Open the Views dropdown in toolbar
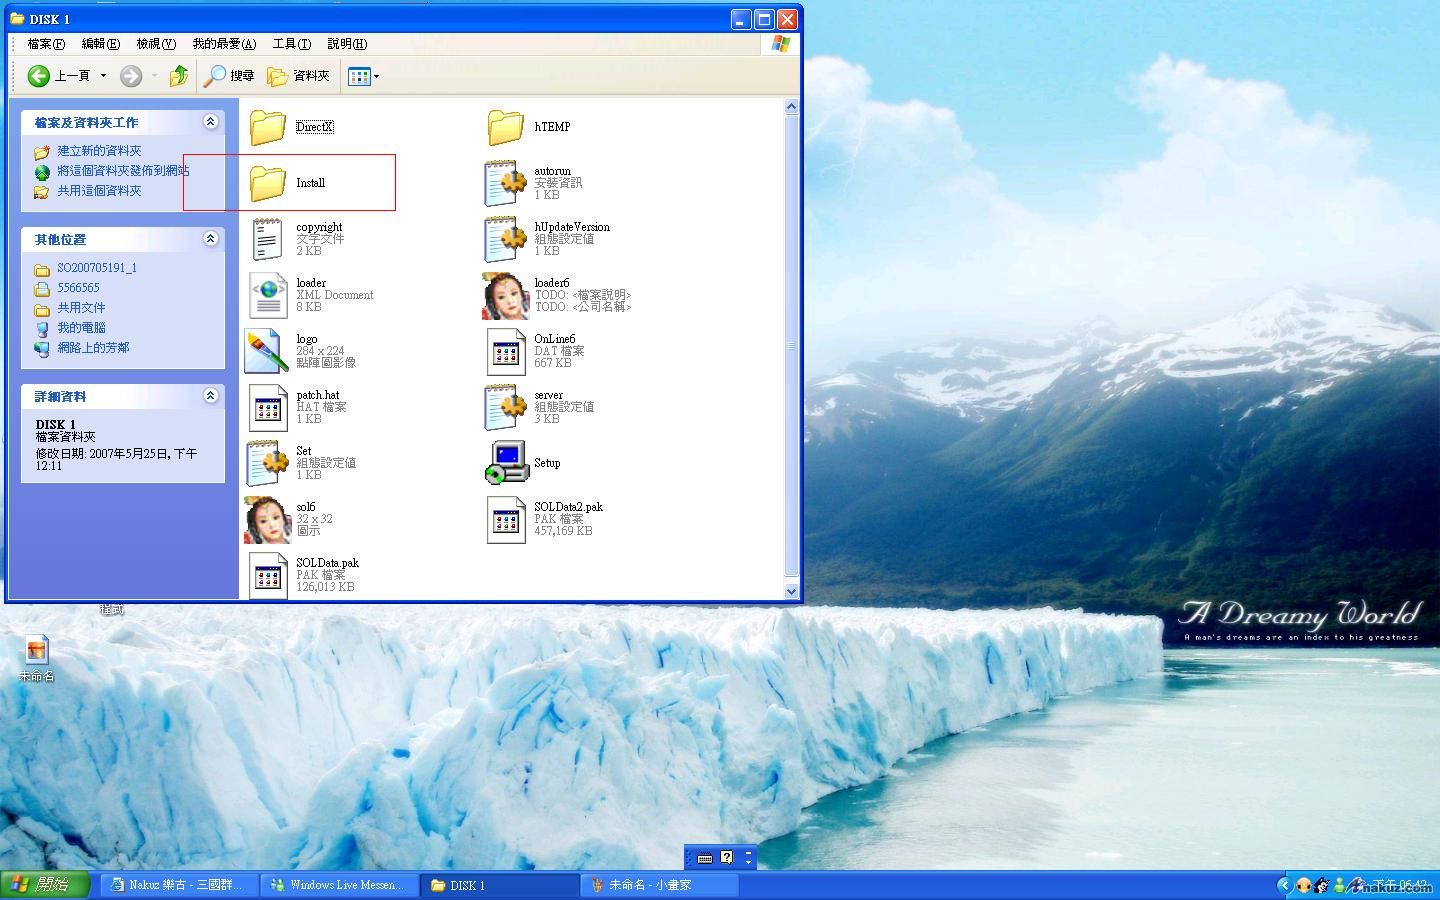The image size is (1440, 900). click(363, 76)
